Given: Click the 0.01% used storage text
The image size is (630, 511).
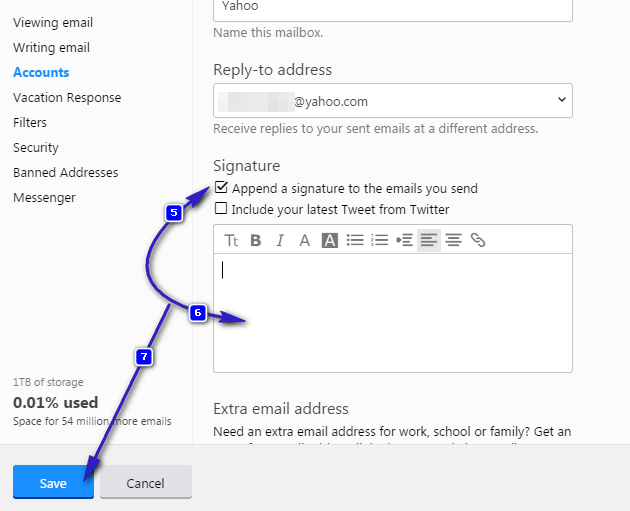Looking at the screenshot, I should 55,403.
